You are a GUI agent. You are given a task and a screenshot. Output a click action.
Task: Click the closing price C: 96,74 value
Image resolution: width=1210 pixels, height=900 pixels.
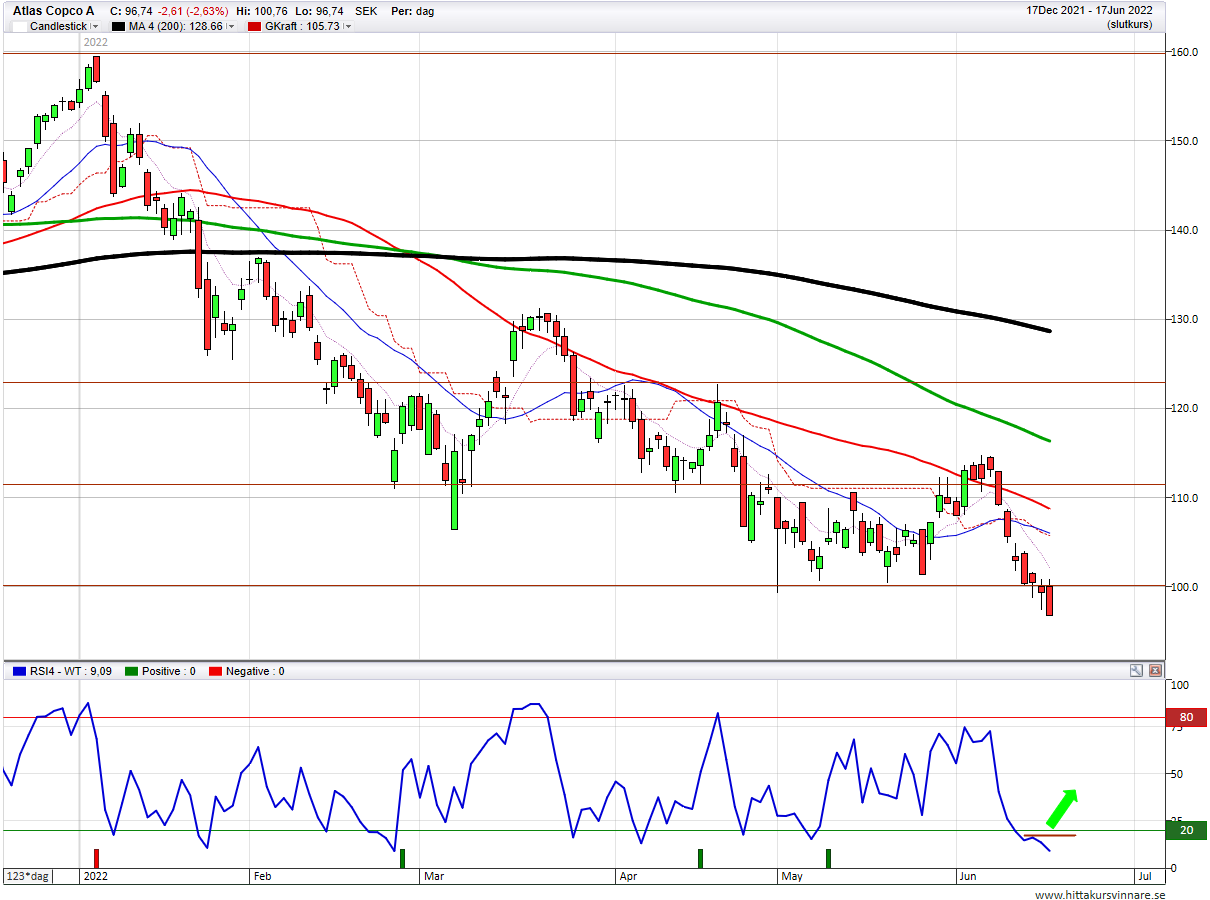[x=131, y=11]
